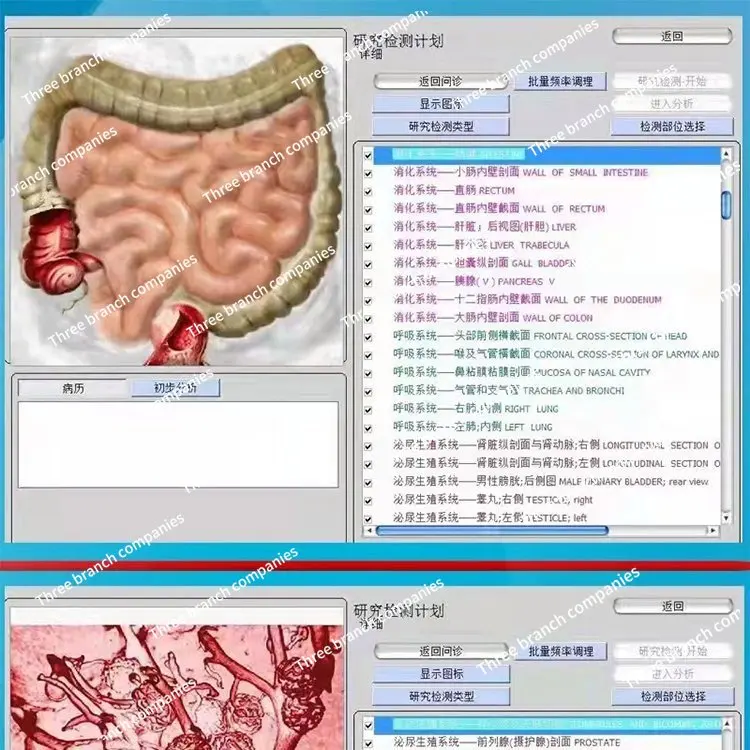Select 左肺 LEFT LUNG row
This screenshot has width=750, height=750.
[473, 427]
